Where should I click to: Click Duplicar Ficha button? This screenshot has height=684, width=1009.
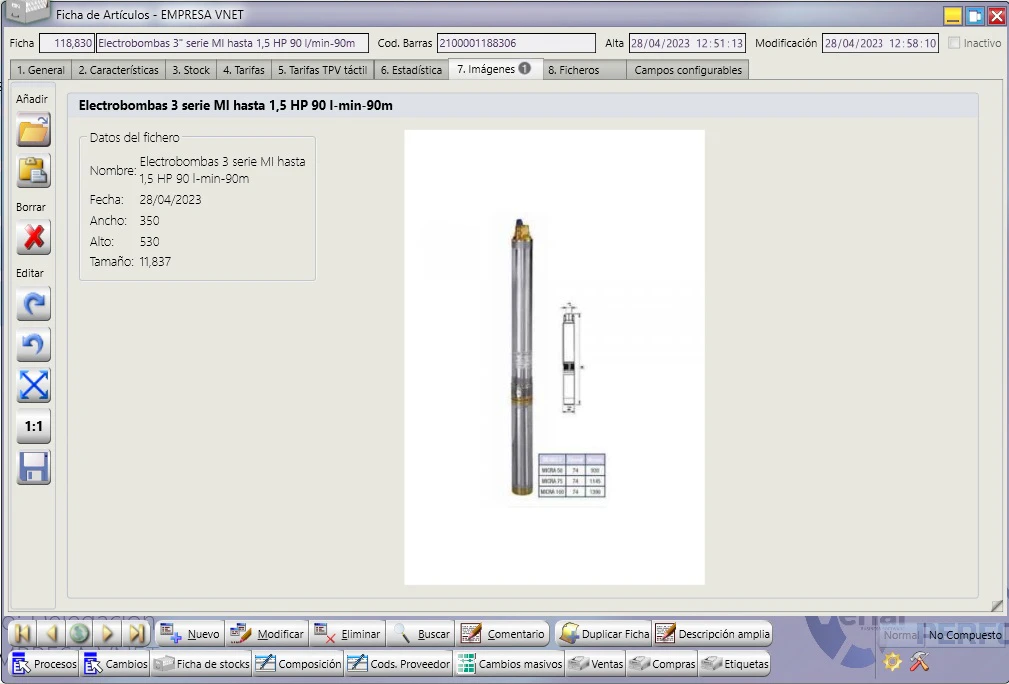tap(604, 634)
